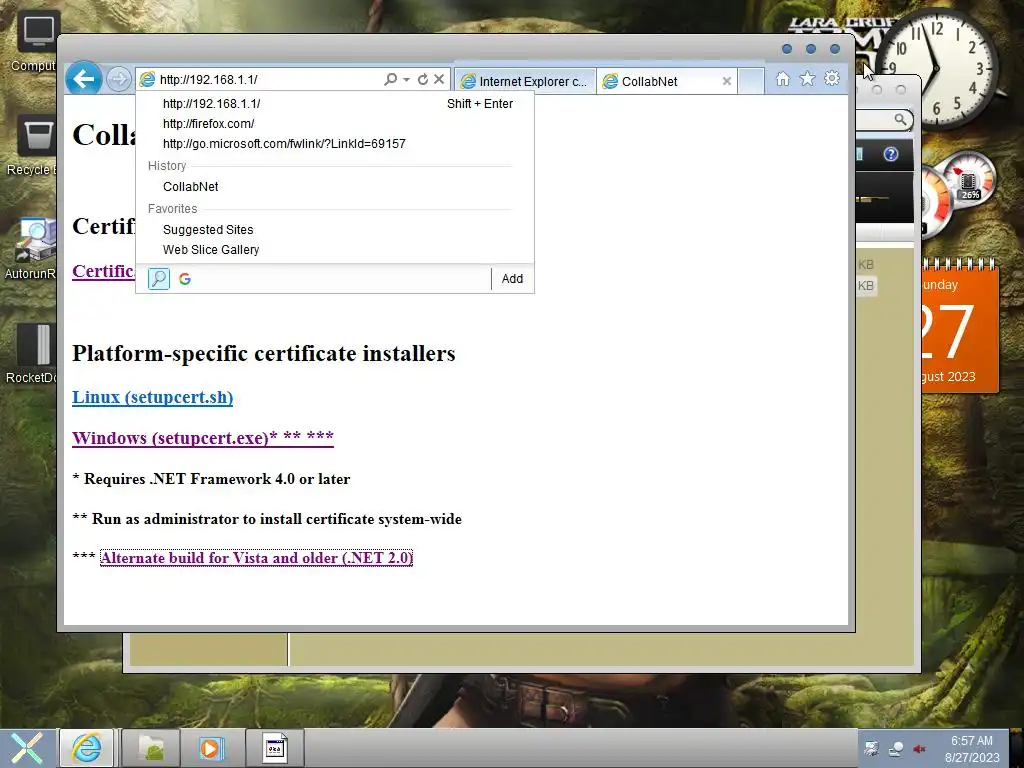Launch media player taskbar icon
The image size is (1024, 768).
pyautogui.click(x=212, y=748)
